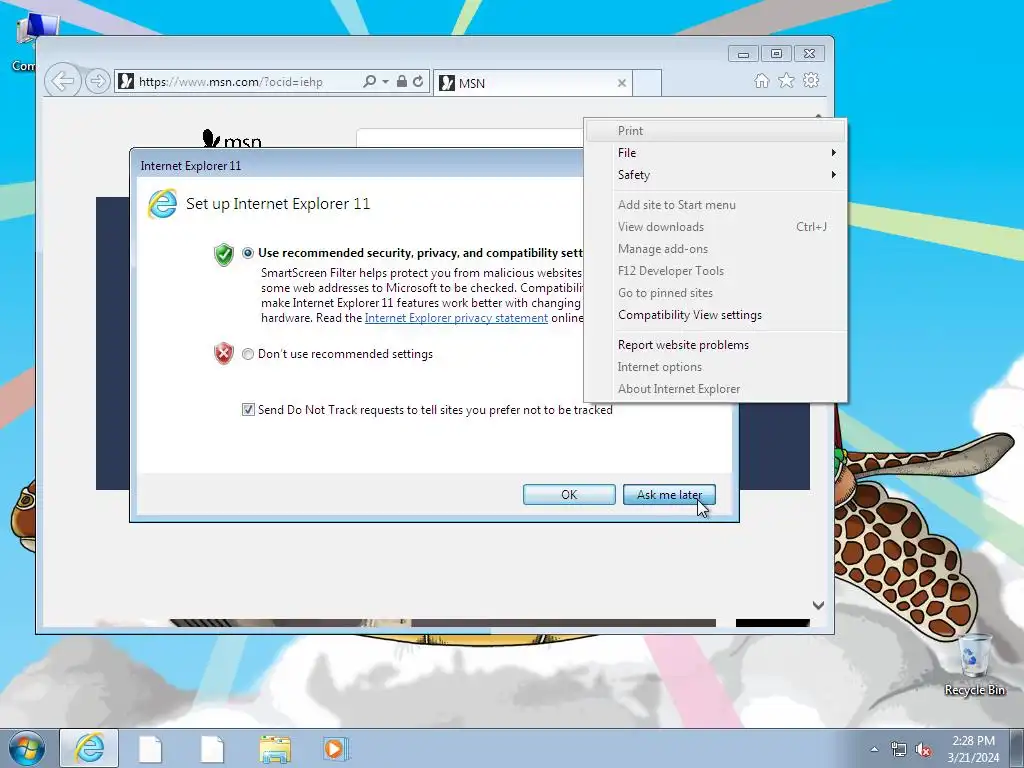Click the security lock icon in address bar

pos(402,82)
